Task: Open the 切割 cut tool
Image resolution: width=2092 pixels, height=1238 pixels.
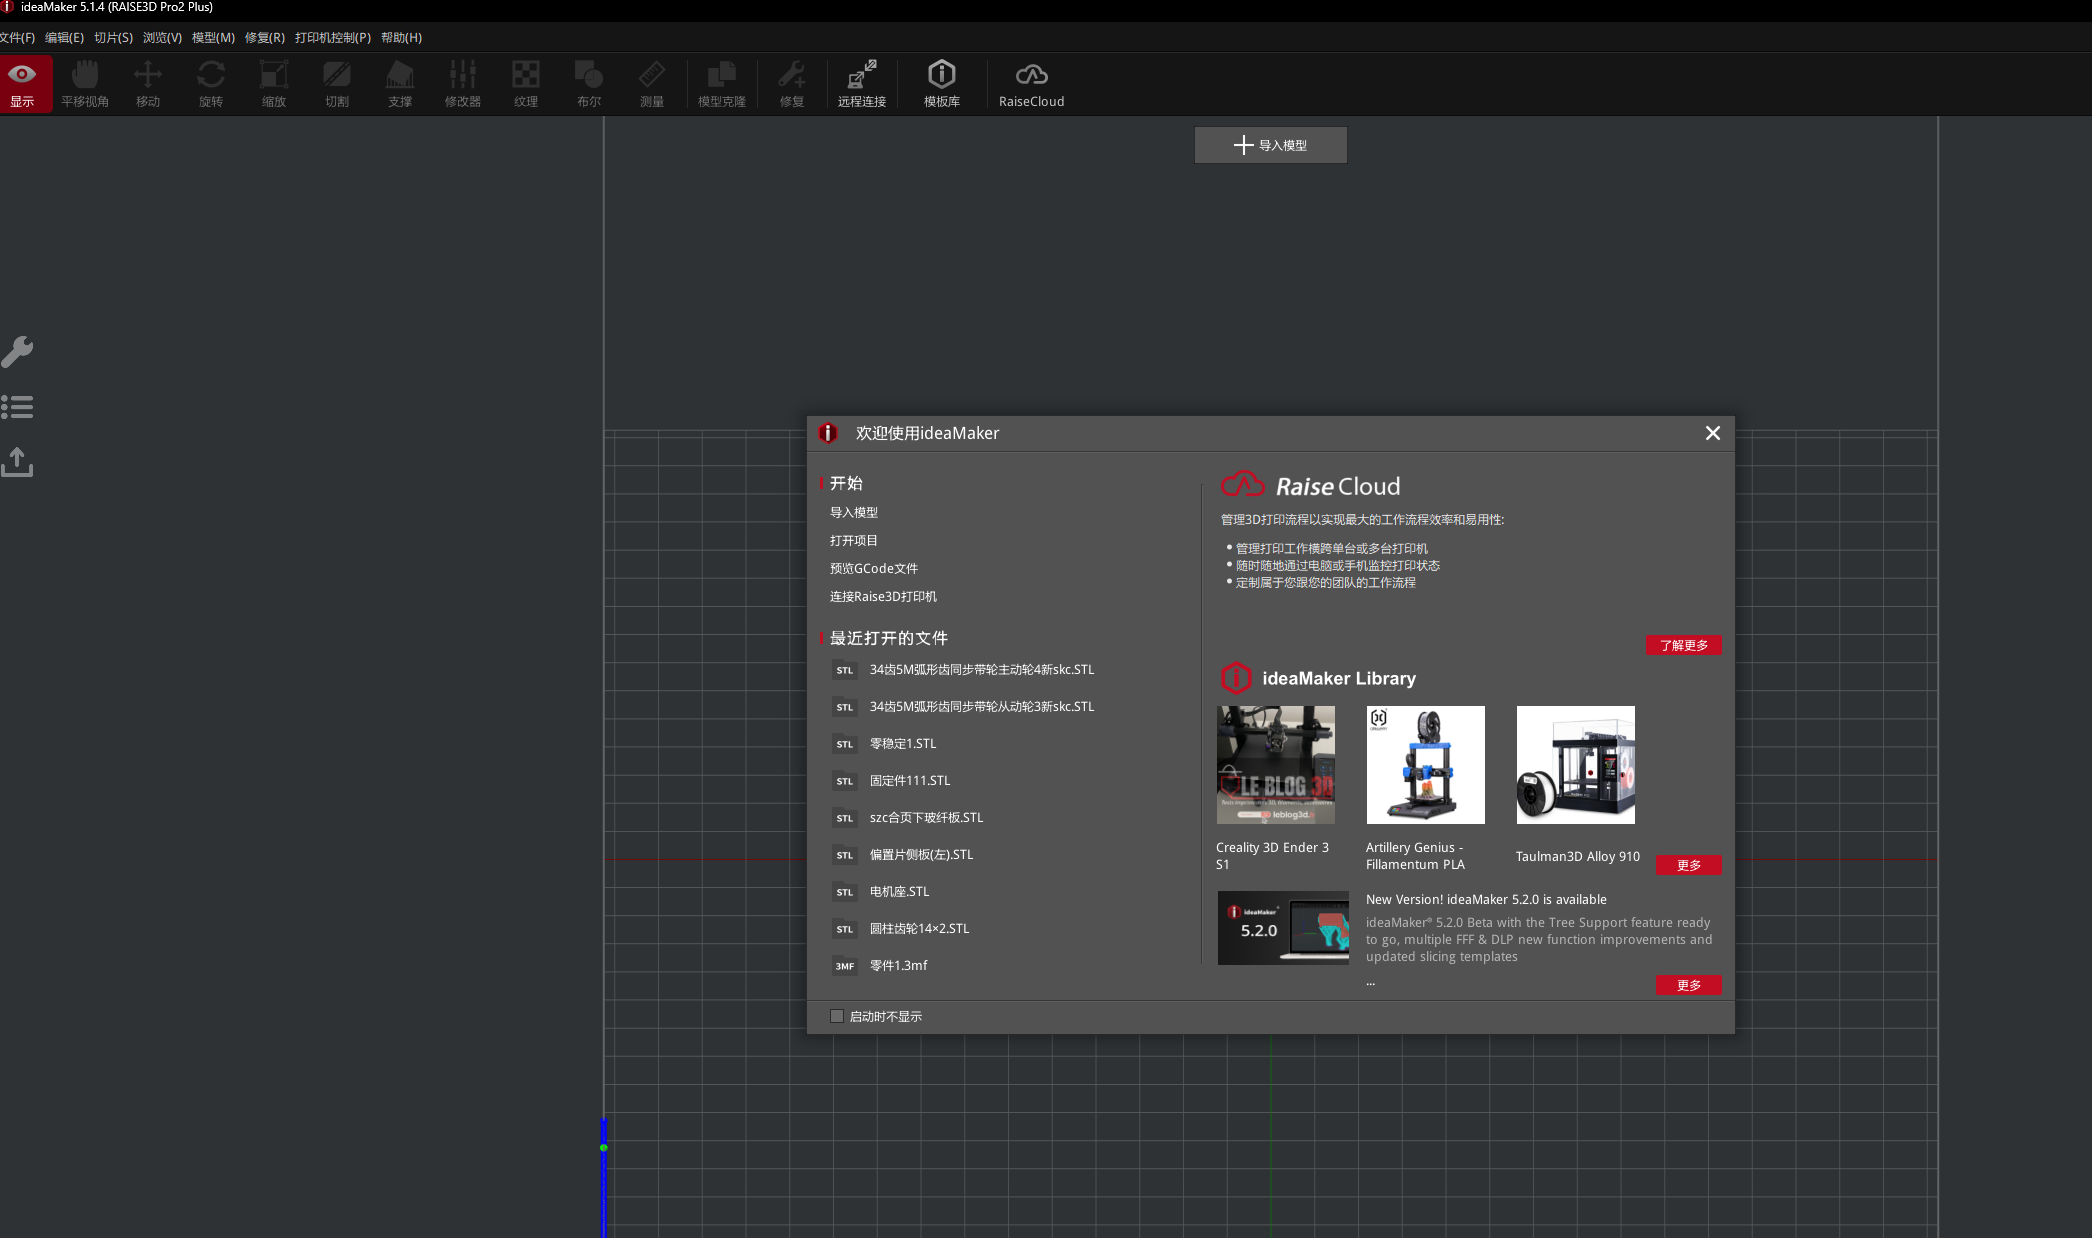Action: (x=337, y=84)
